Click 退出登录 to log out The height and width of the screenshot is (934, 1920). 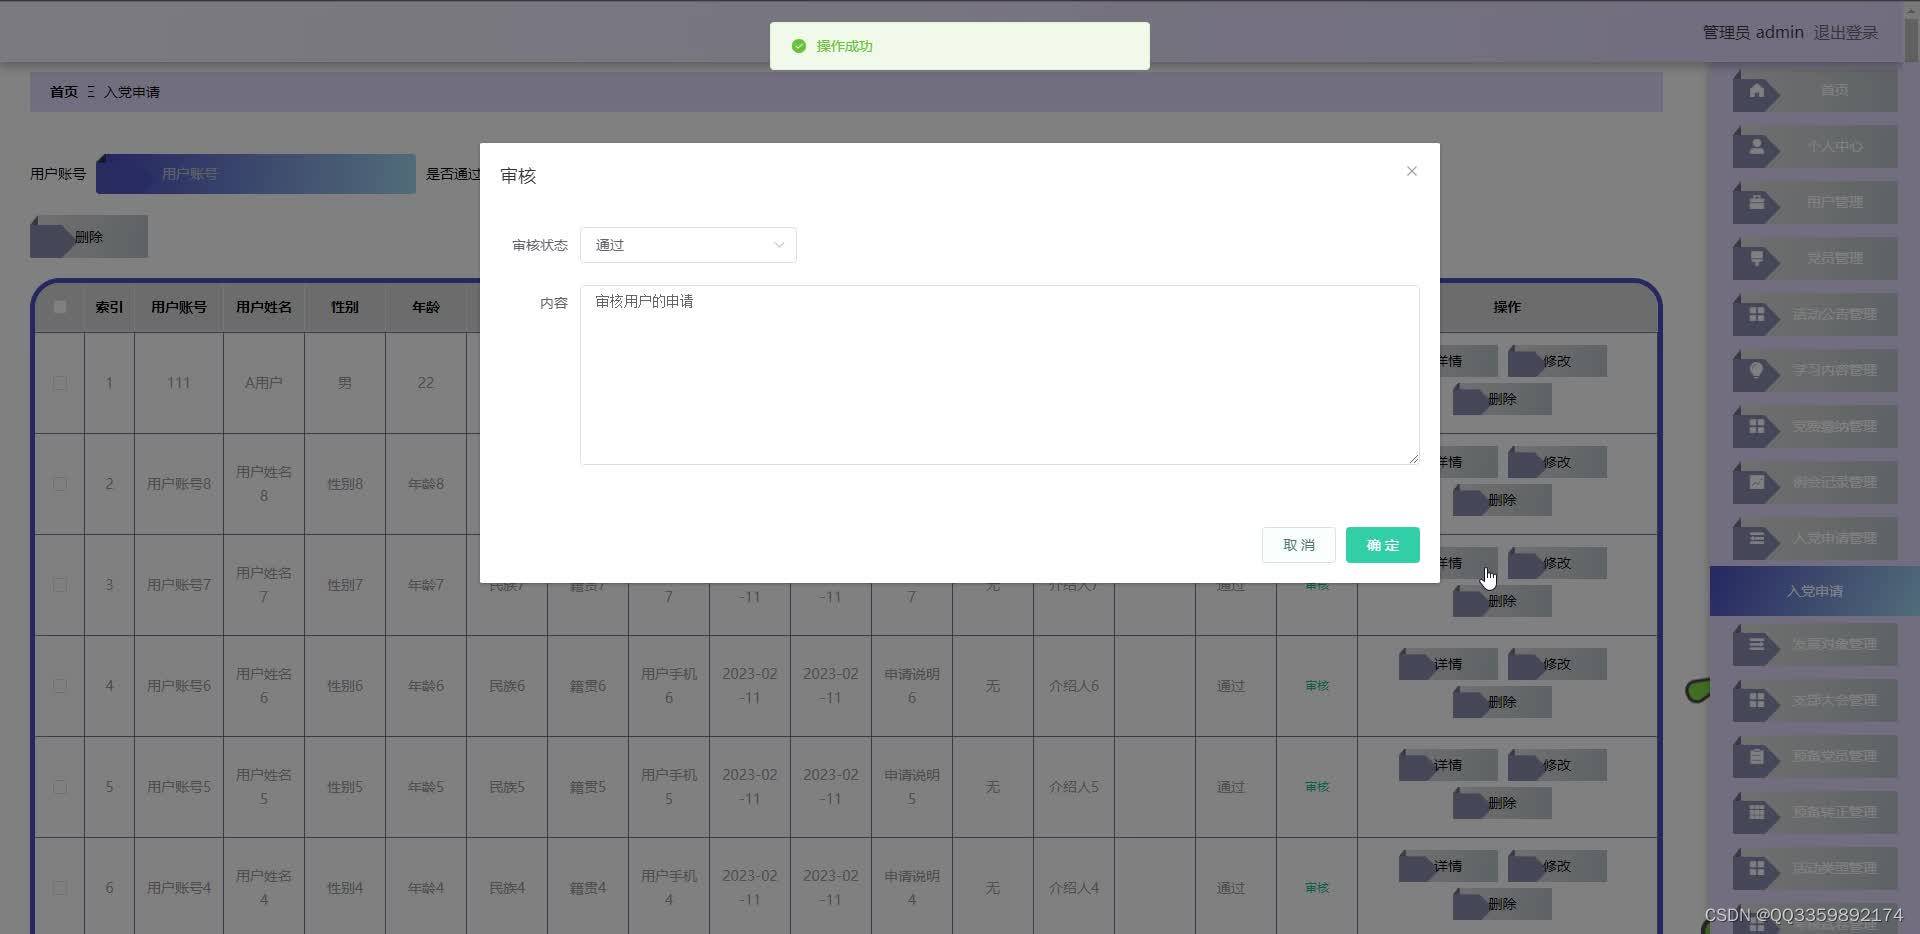click(x=1846, y=32)
